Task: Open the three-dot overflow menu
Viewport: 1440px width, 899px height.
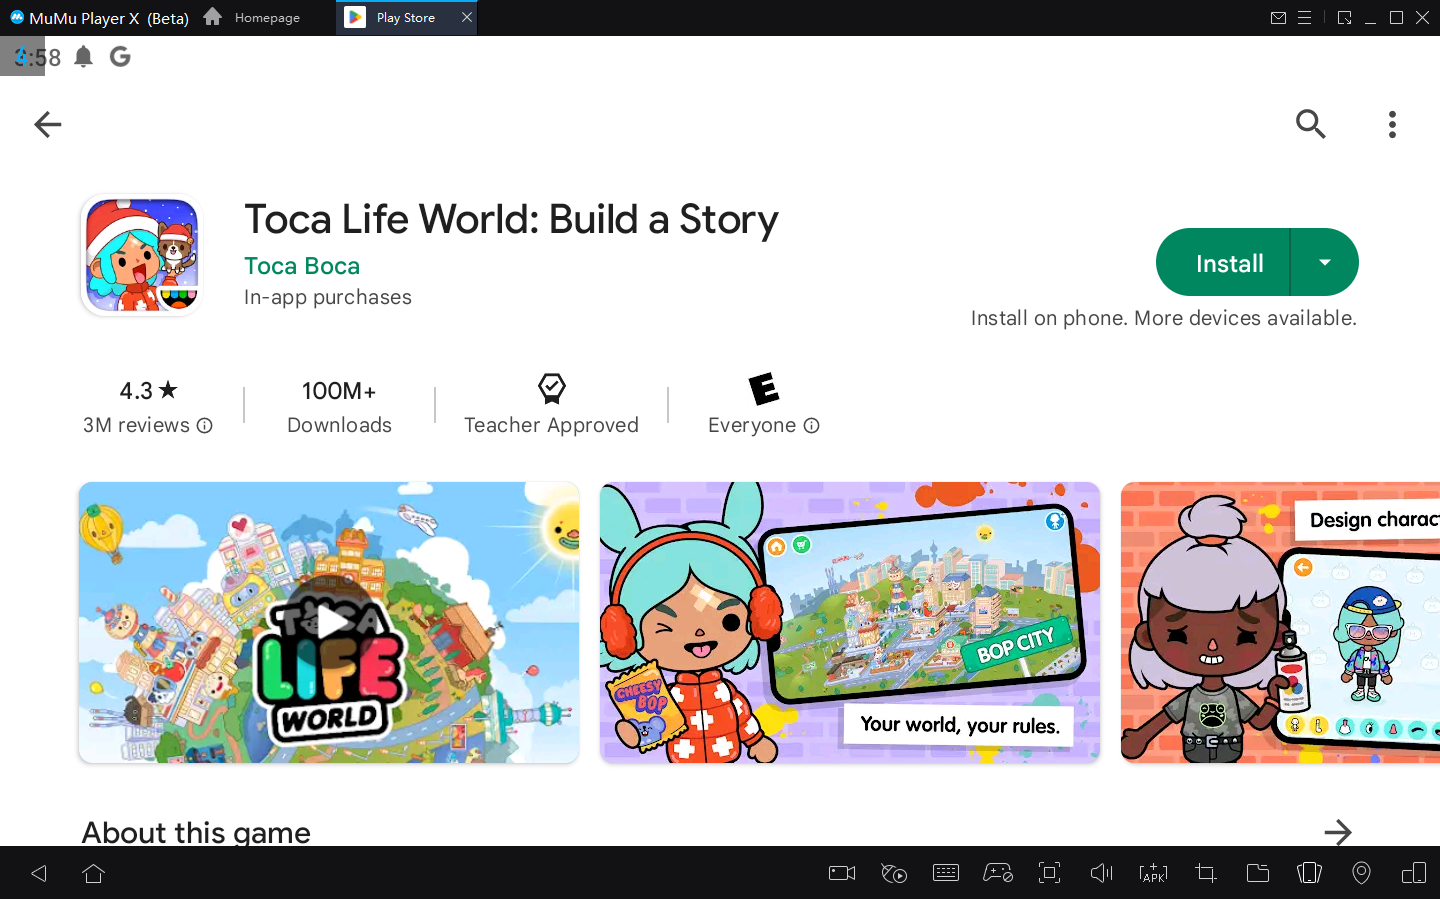Action: 1392,124
